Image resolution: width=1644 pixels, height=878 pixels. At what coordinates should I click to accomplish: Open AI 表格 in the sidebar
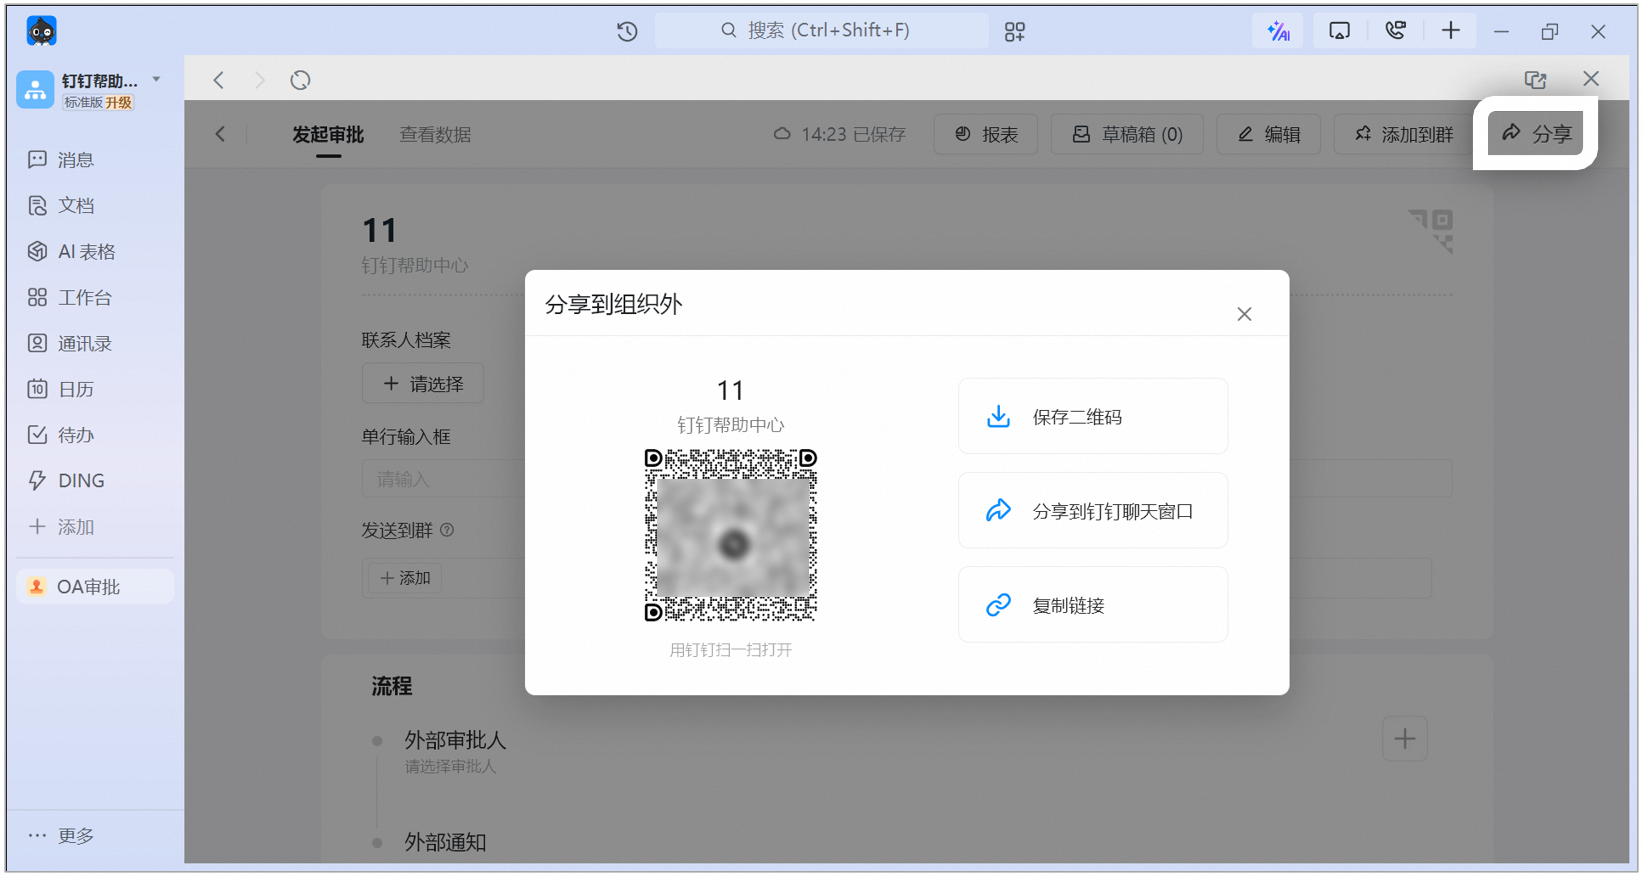tap(72, 252)
